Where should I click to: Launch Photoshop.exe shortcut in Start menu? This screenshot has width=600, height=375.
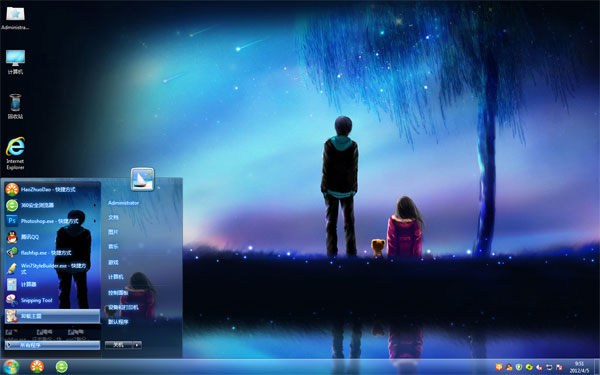pyautogui.click(x=52, y=221)
